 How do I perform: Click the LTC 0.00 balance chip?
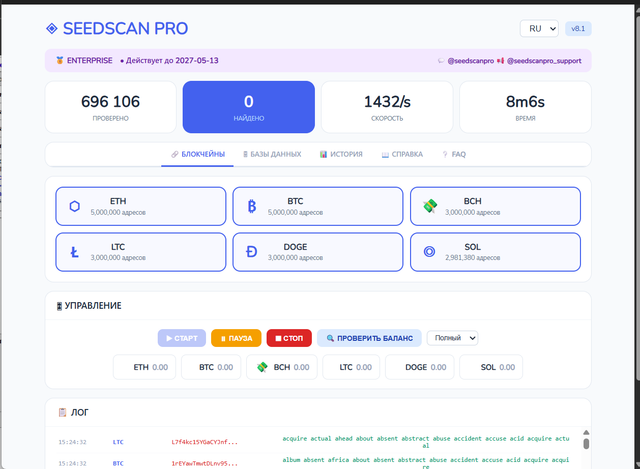tap(351, 367)
